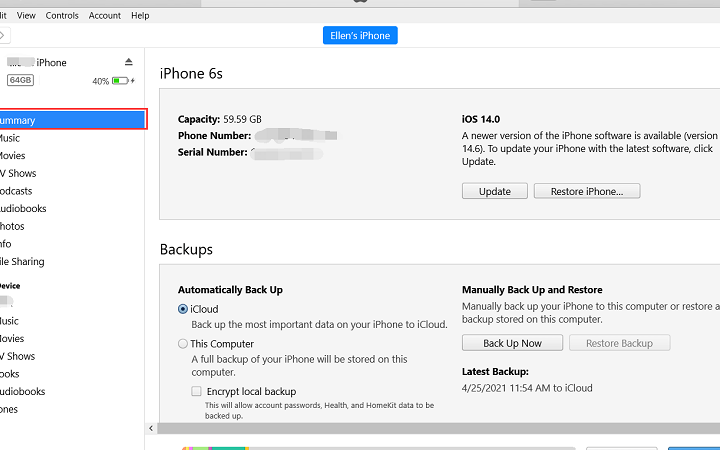Open Audiobooks under On My Device section
This screenshot has height=450, width=720.
click(22, 392)
